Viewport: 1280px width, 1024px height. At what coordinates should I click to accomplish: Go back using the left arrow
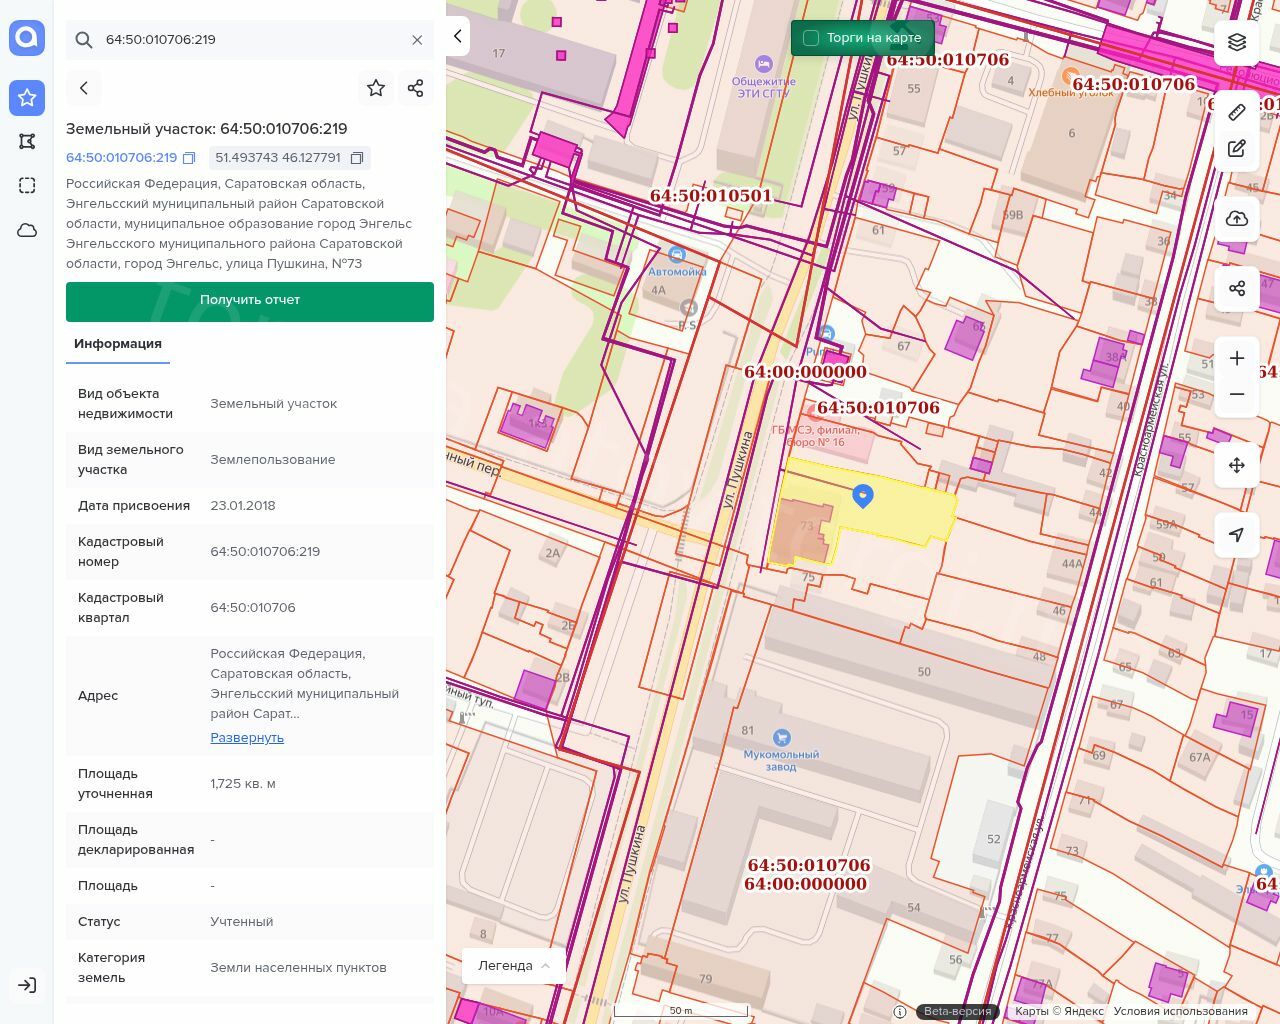point(84,88)
